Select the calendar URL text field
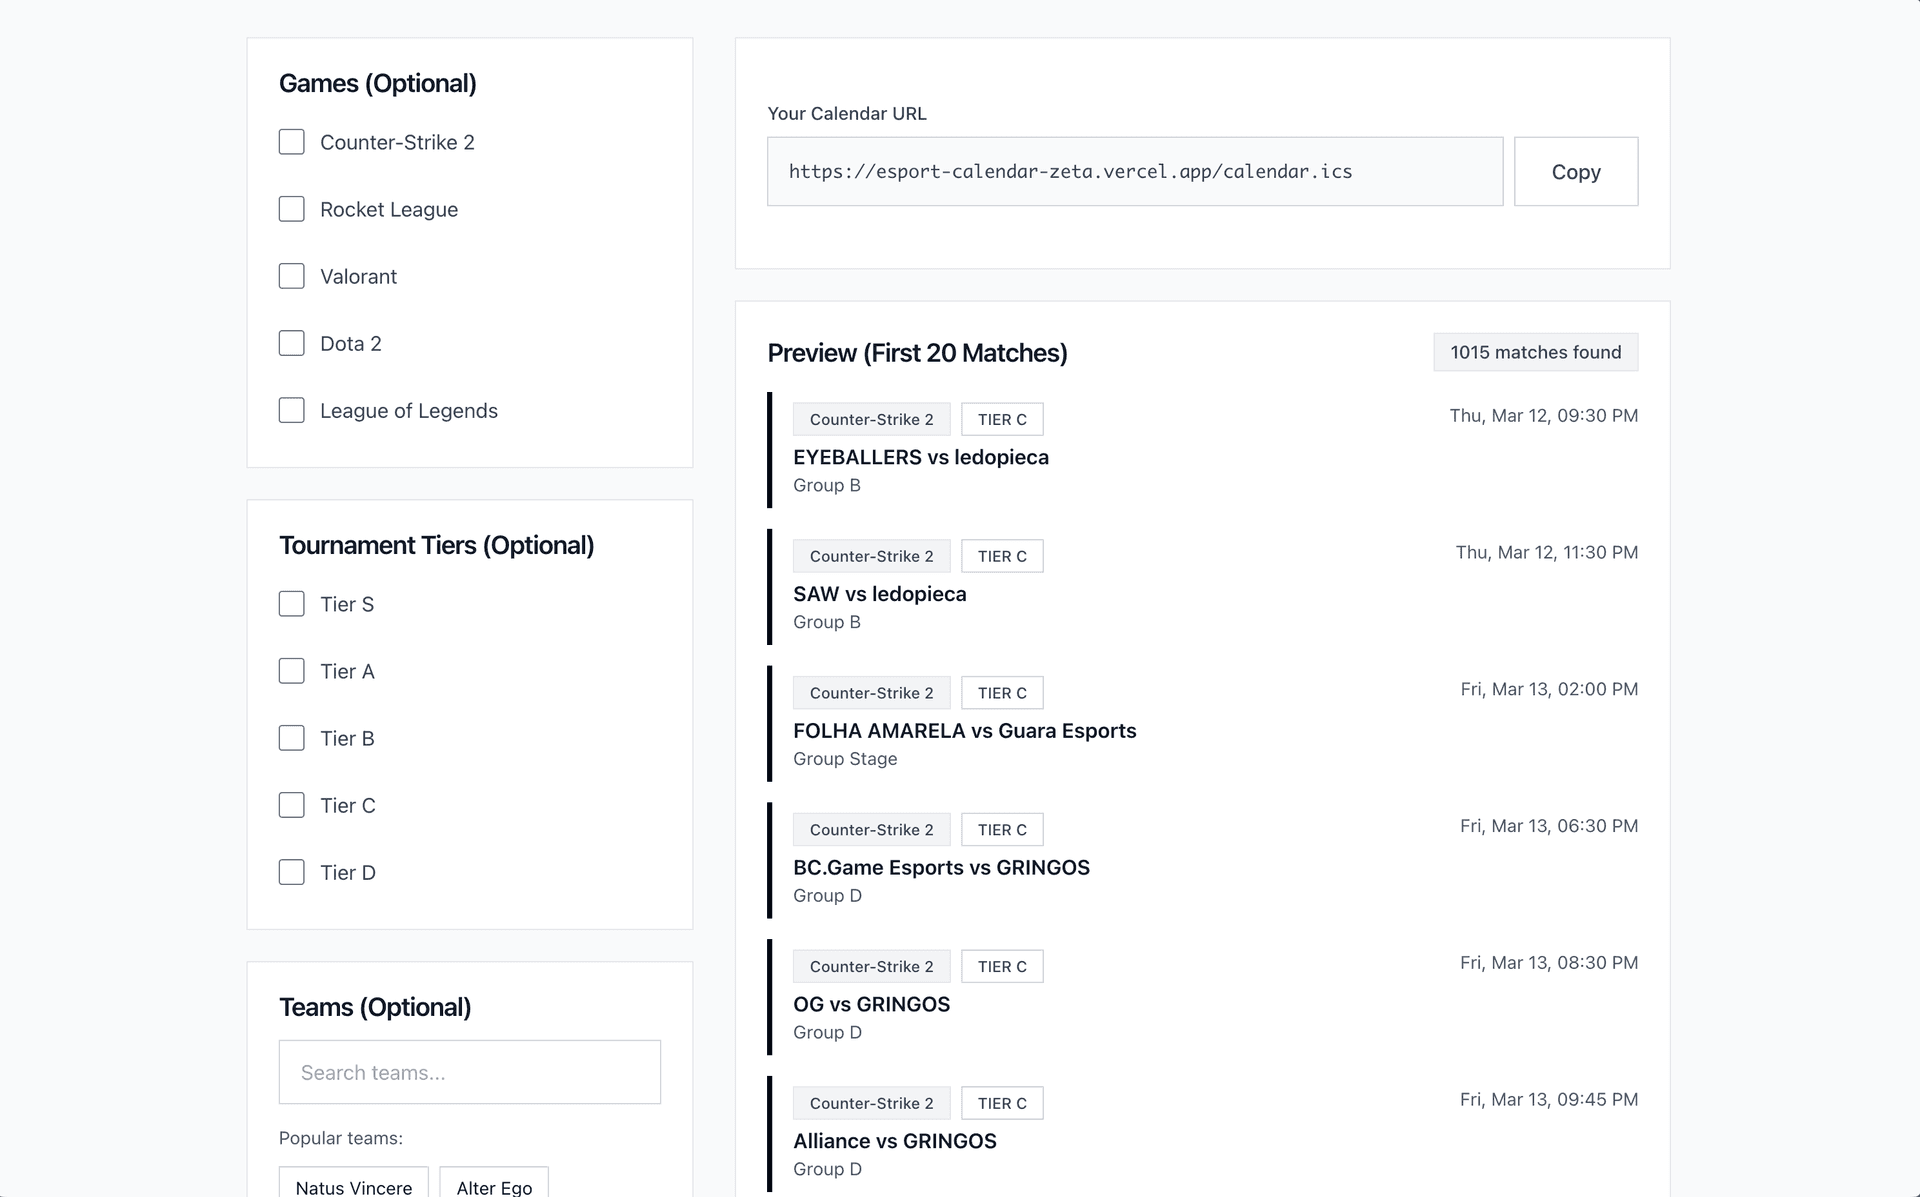The width and height of the screenshot is (1920, 1197). click(x=1134, y=171)
